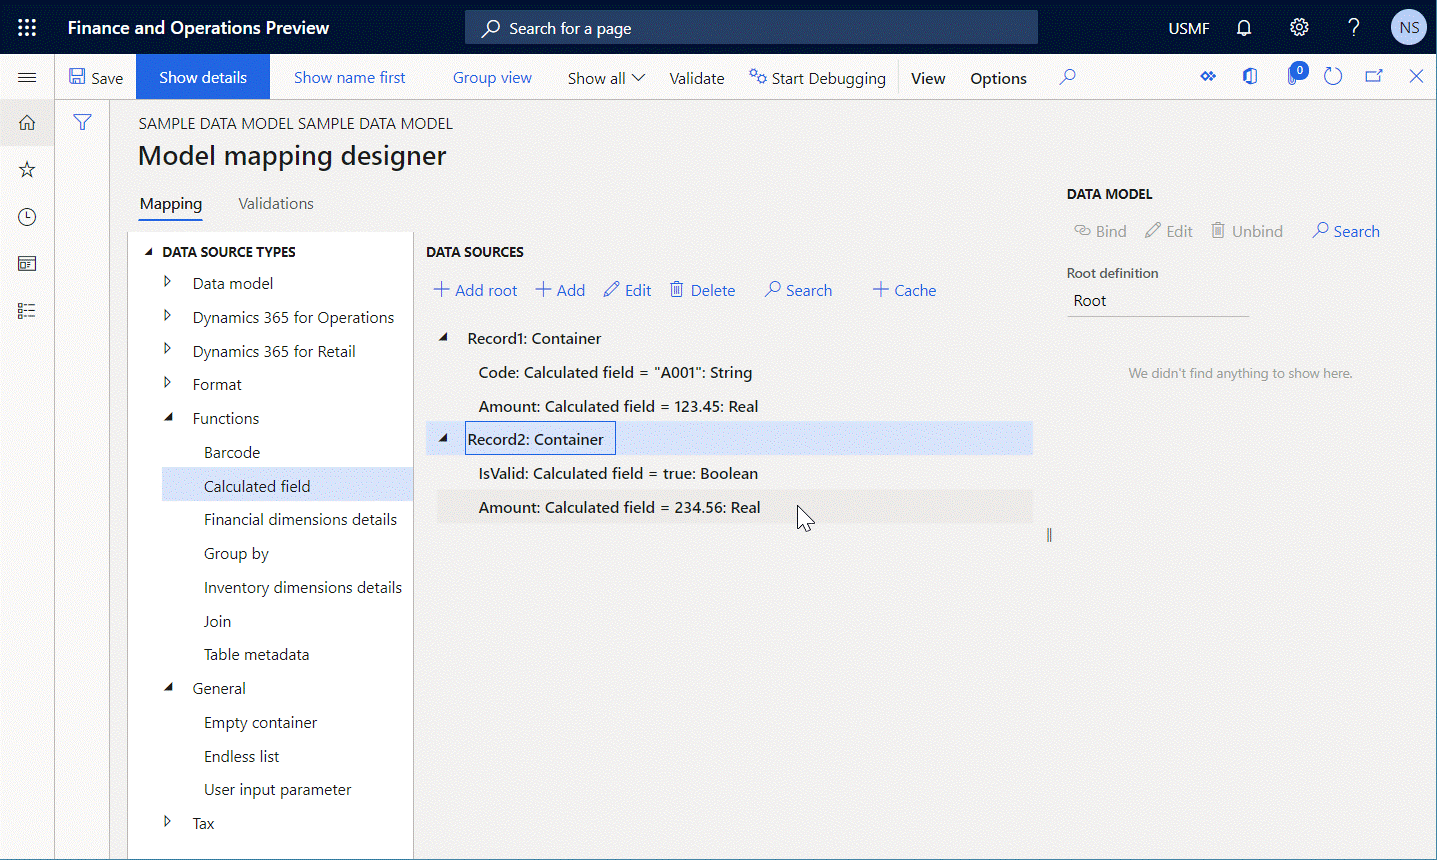Switch to the Validations tab
The width and height of the screenshot is (1437, 860).
[276, 203]
